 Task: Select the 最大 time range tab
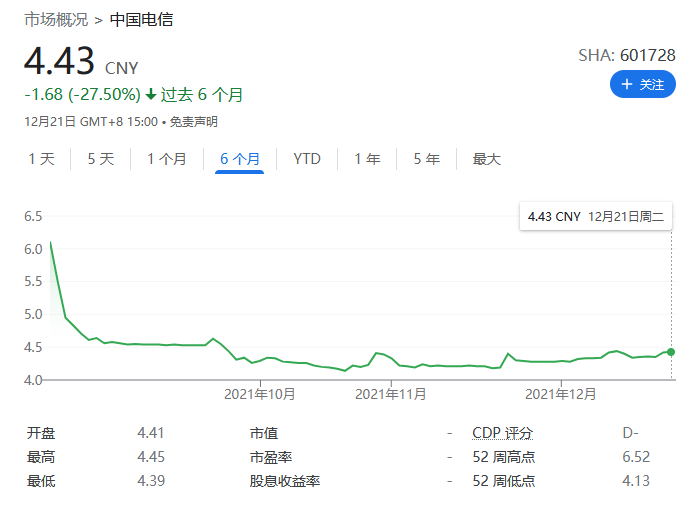(487, 159)
